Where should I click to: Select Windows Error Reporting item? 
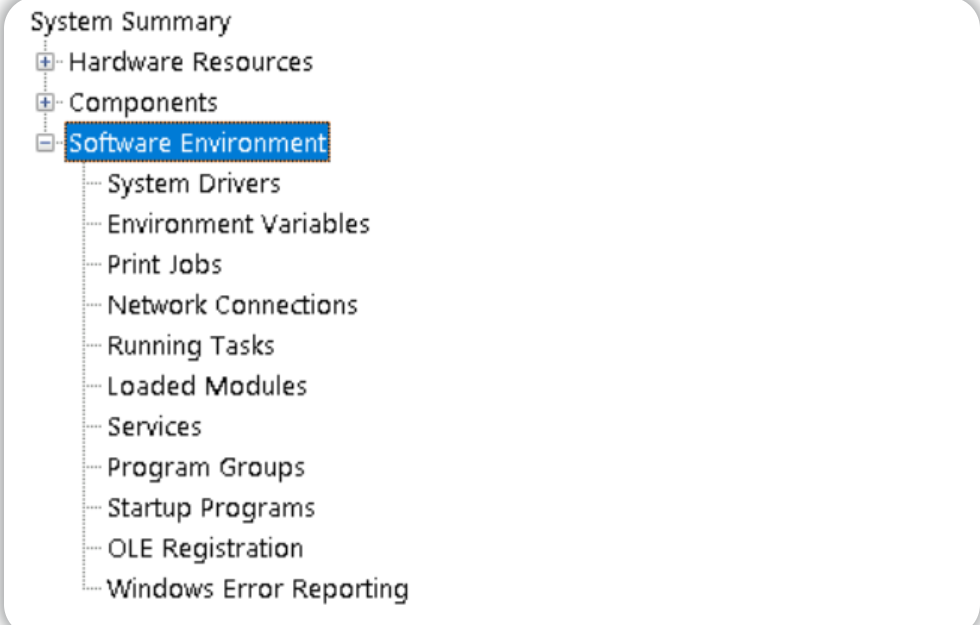coord(258,589)
